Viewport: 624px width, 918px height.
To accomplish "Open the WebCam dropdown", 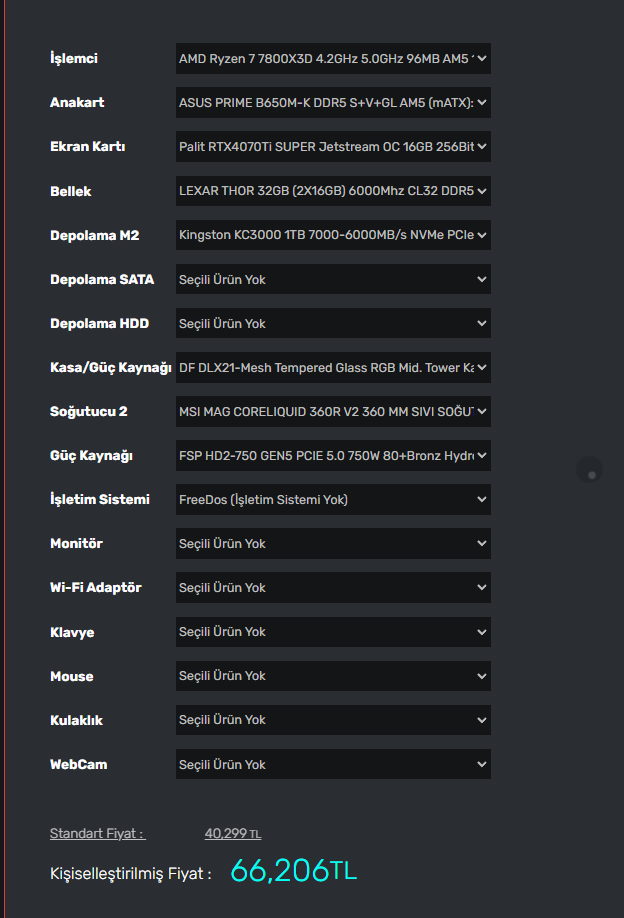I will (x=333, y=764).
